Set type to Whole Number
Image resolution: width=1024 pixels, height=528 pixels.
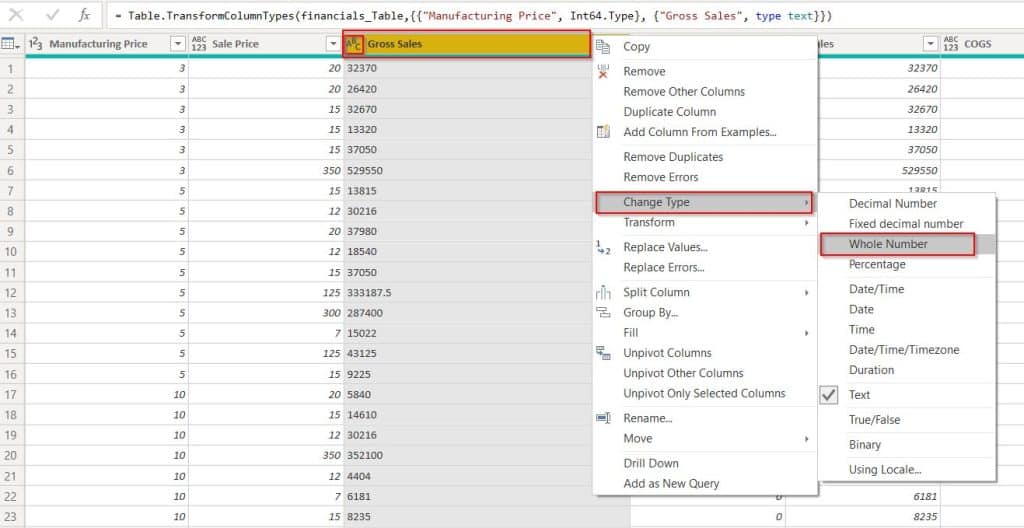[888, 244]
